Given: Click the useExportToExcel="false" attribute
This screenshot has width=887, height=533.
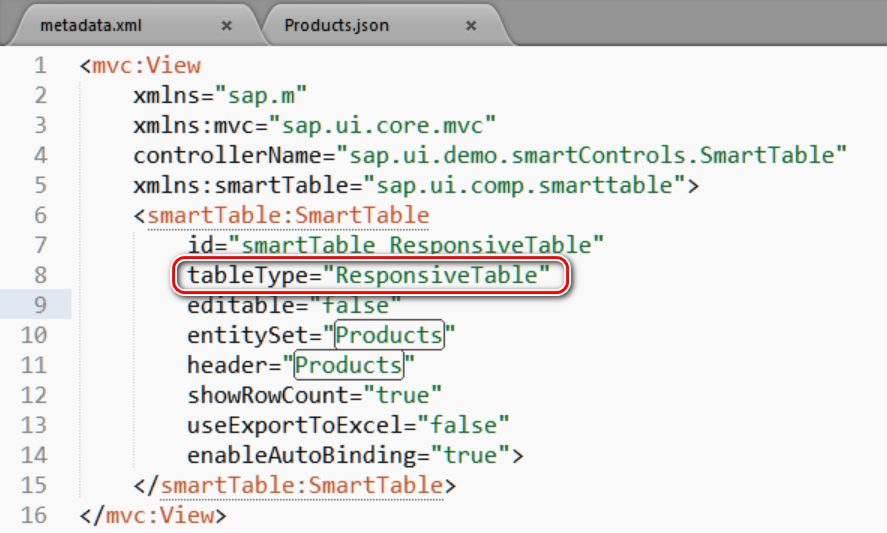Looking at the screenshot, I should [348, 425].
